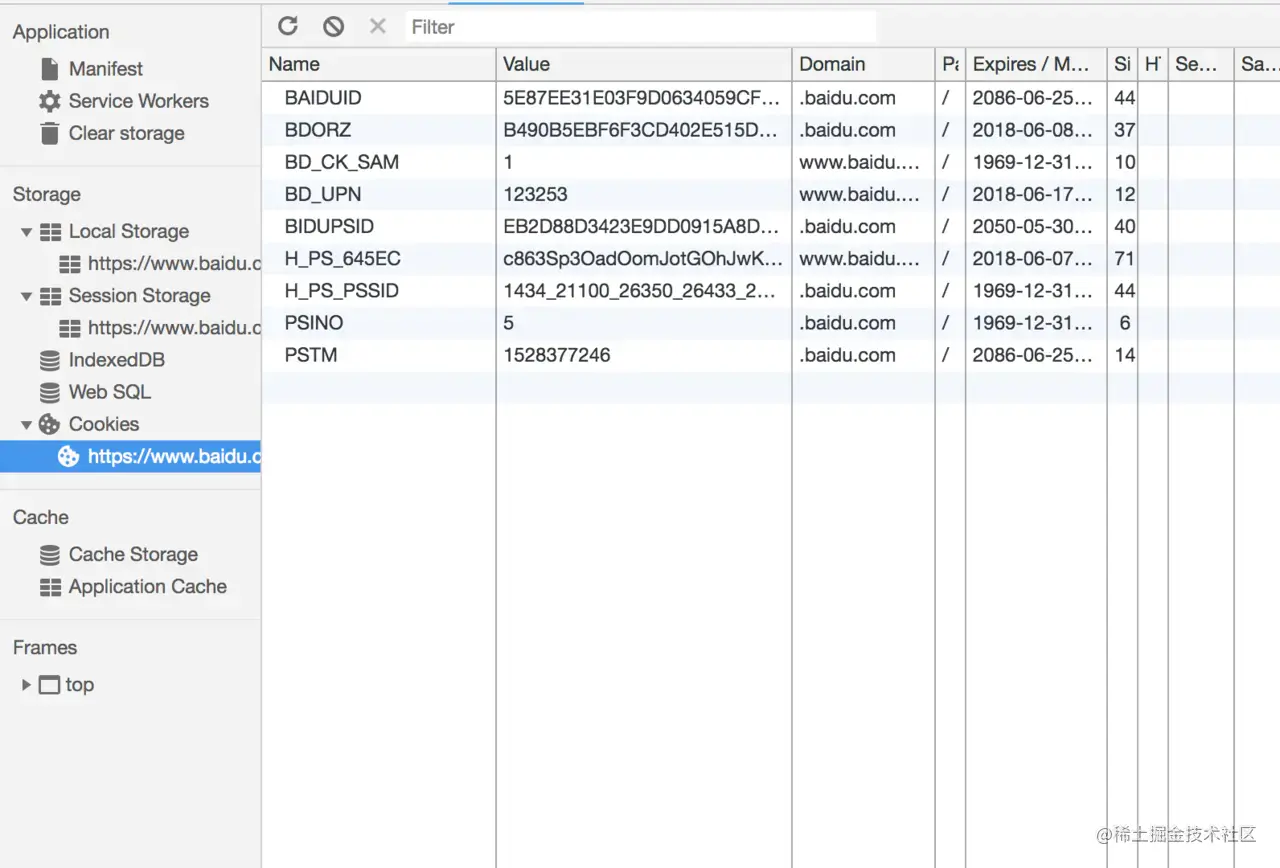Screen dimensions: 1280x868
Task: Collapse the Cookies tree node
Action: (27, 425)
